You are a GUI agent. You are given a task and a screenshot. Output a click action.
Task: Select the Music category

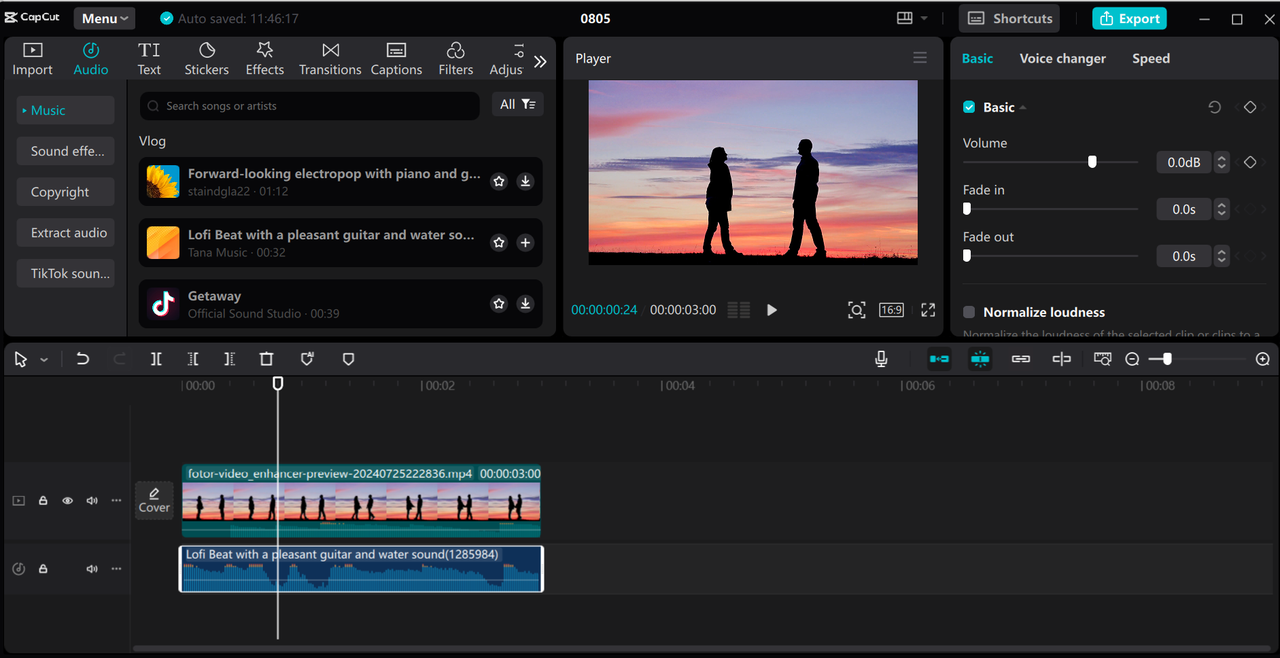[65, 110]
